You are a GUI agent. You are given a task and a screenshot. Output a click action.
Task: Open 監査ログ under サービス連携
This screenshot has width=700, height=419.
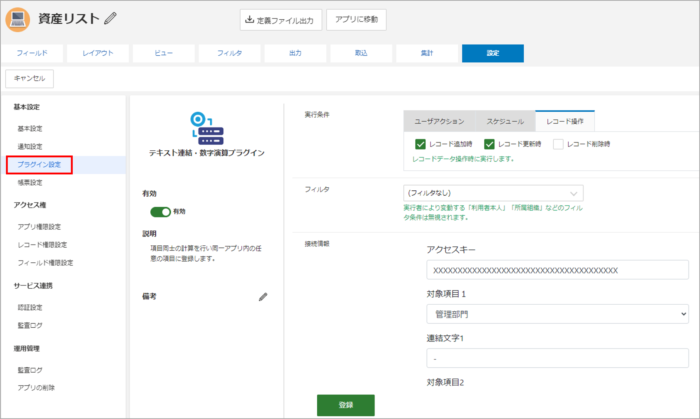click(30, 325)
